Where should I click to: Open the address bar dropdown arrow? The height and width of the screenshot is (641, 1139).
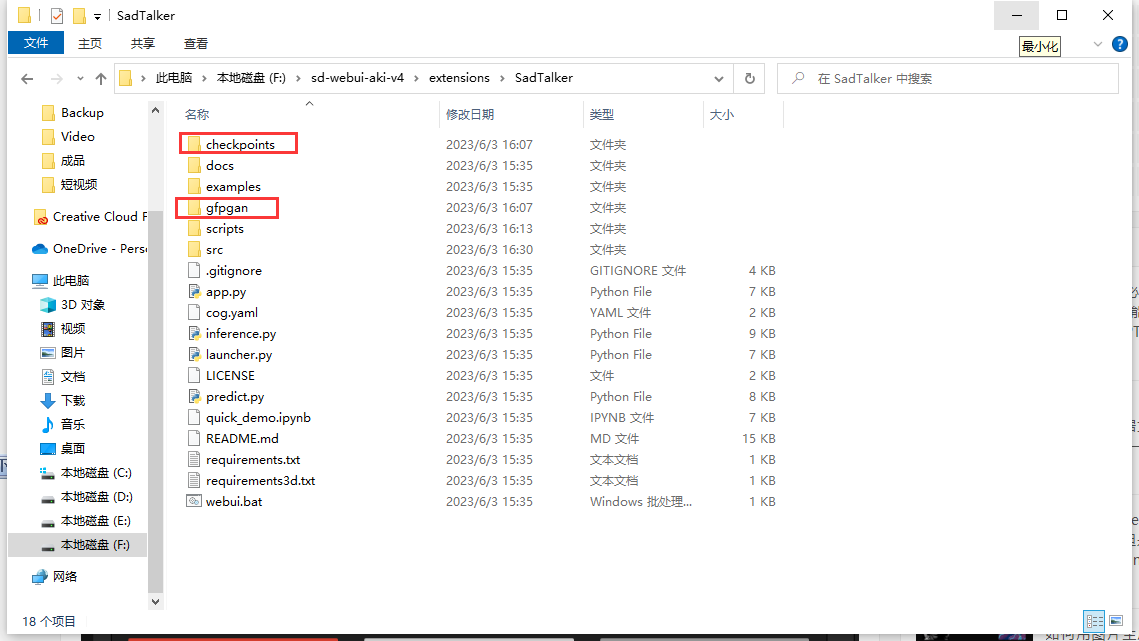[718, 78]
